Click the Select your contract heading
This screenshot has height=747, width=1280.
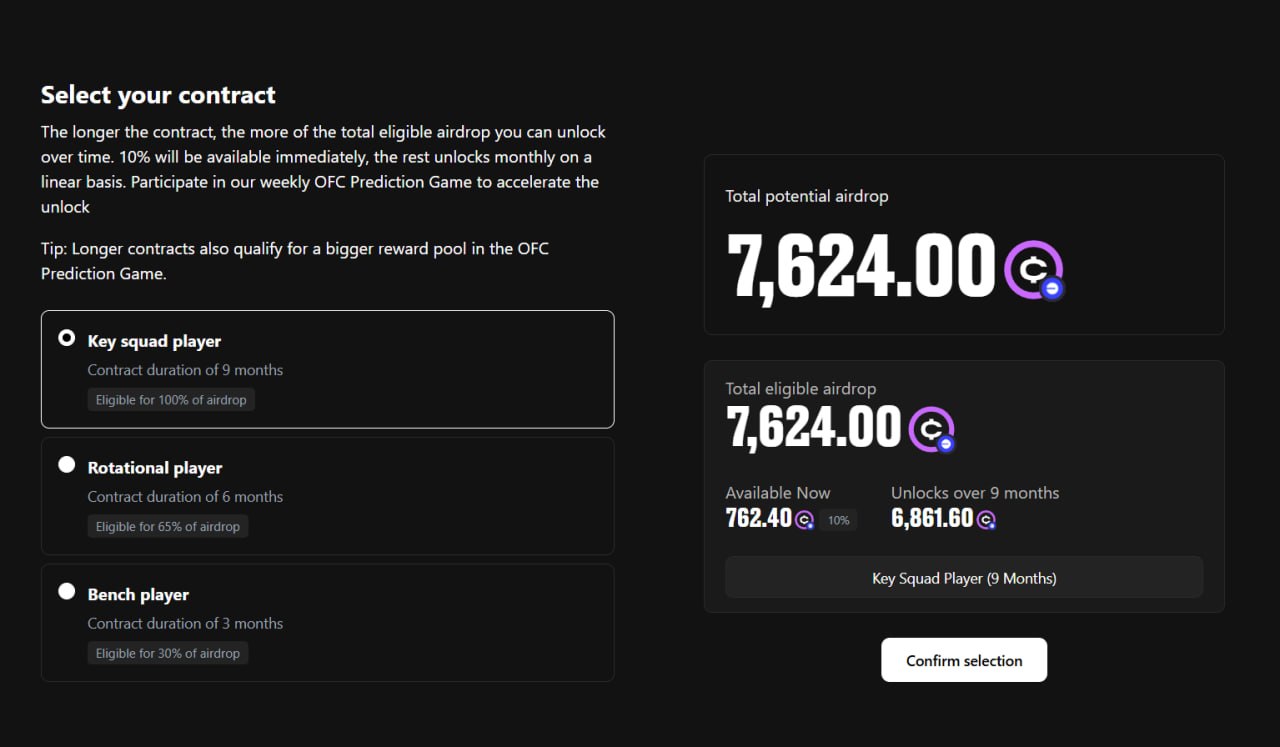pos(158,95)
